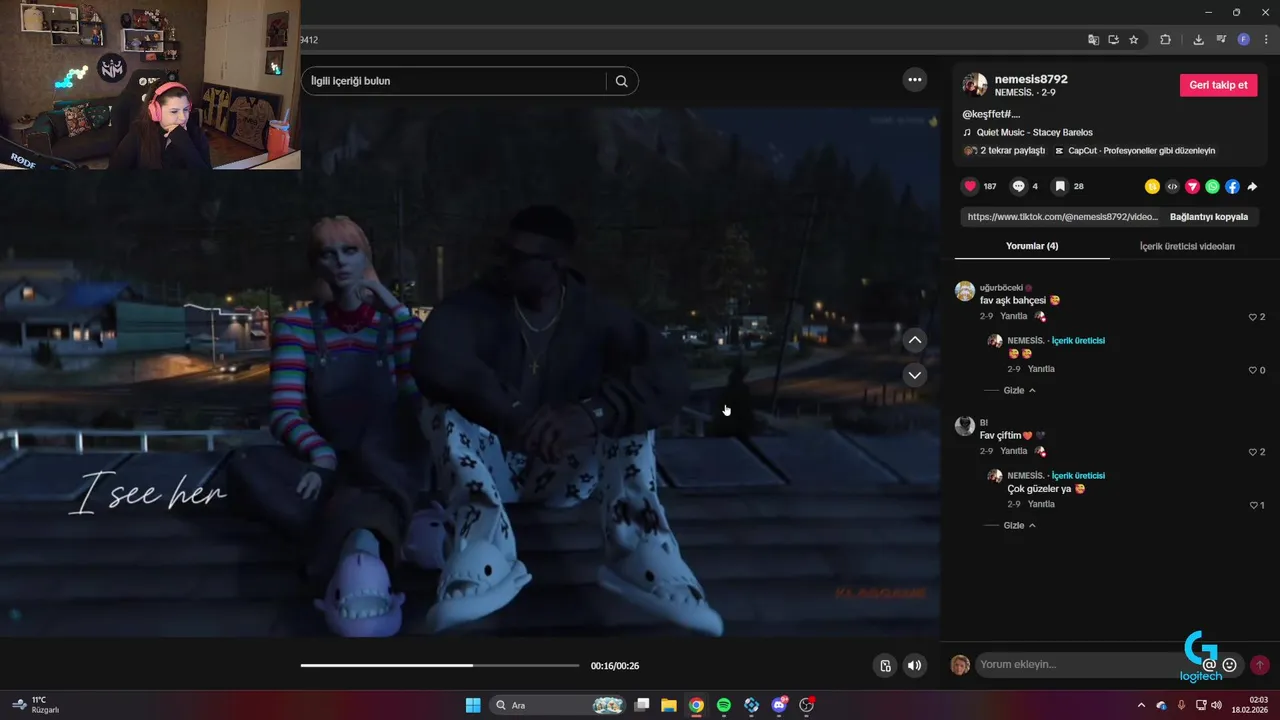Like the reply "Çok güzeler ya"
The height and width of the screenshot is (720, 1280).
pos(1256,505)
